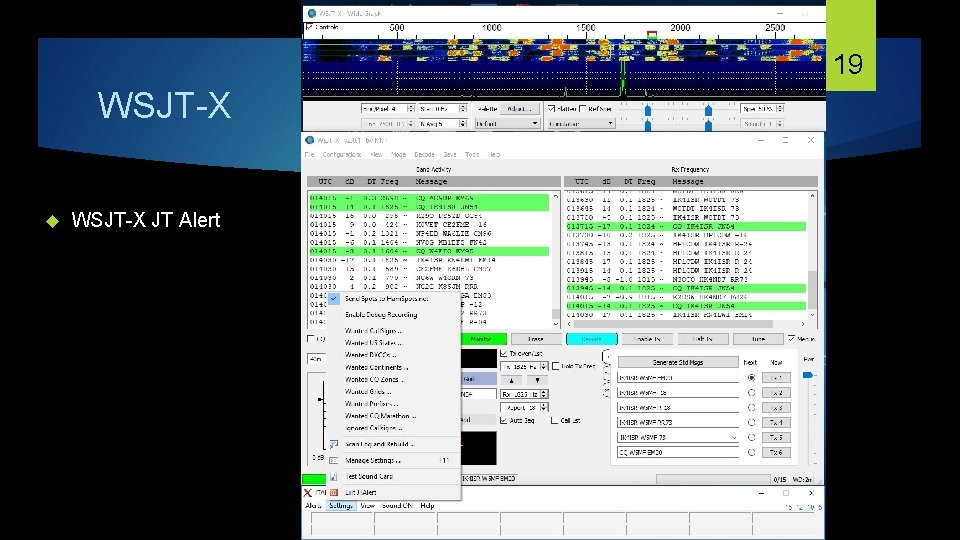Open the Cumulative dropdown in Wide Graph

pos(581,124)
